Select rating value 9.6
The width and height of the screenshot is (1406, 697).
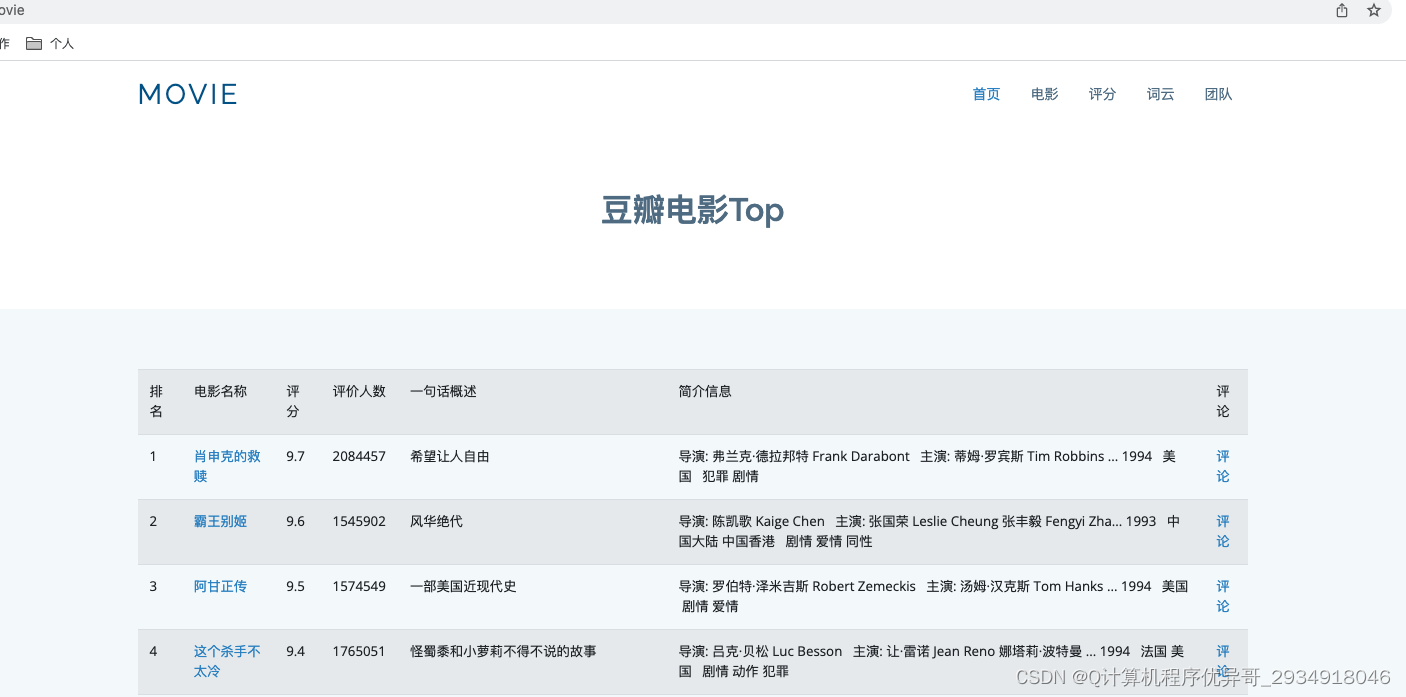[x=295, y=521]
